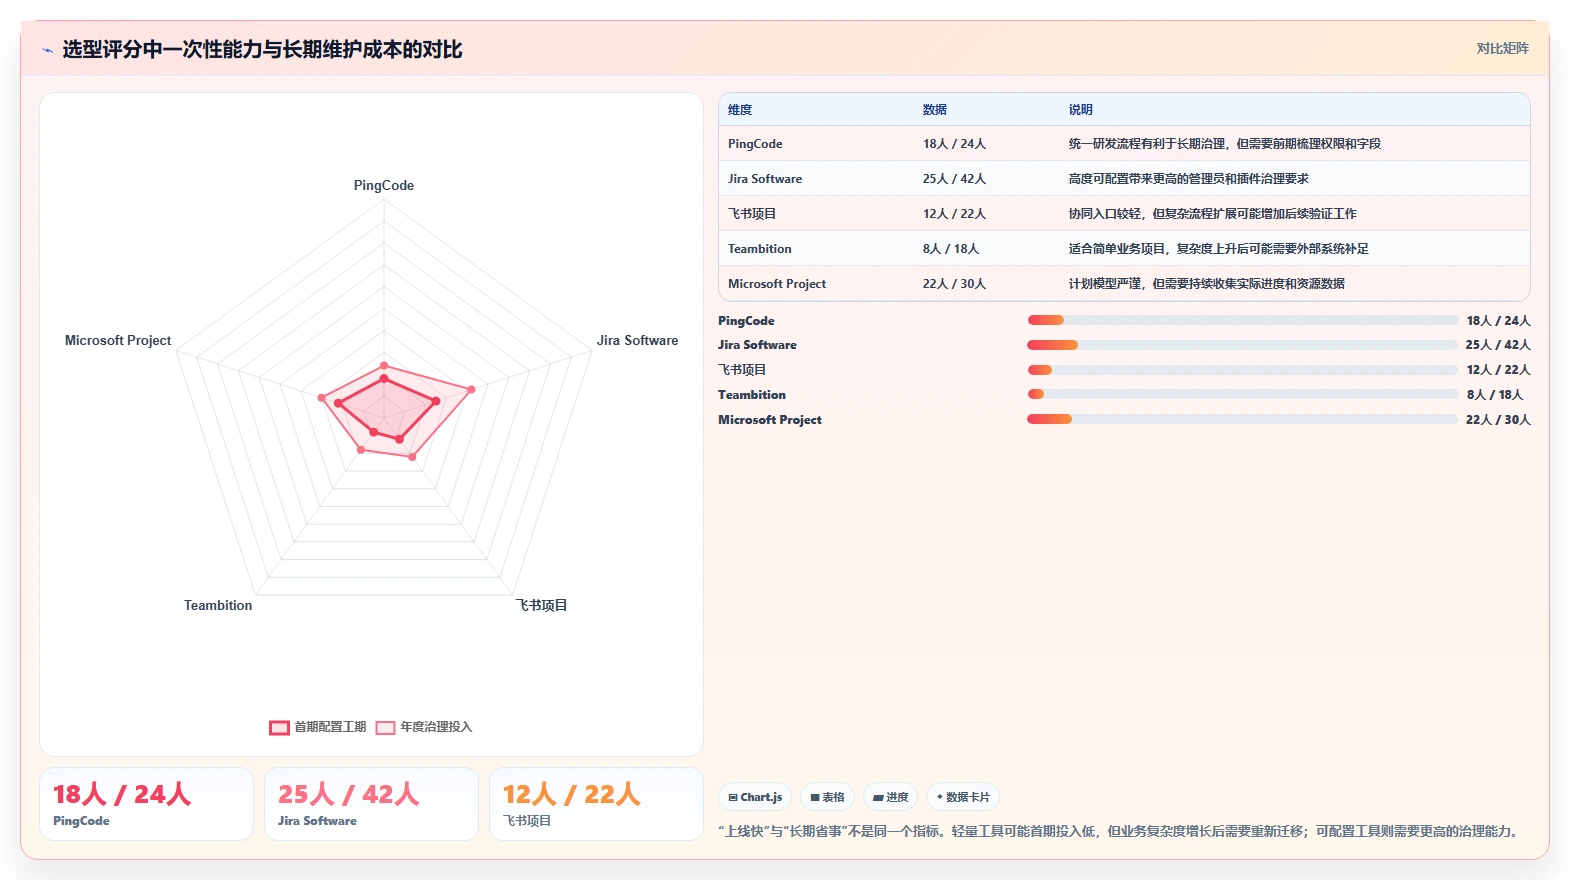Click the Microsoft Project progress bar
The image size is (1570, 880).
pos(1242,419)
